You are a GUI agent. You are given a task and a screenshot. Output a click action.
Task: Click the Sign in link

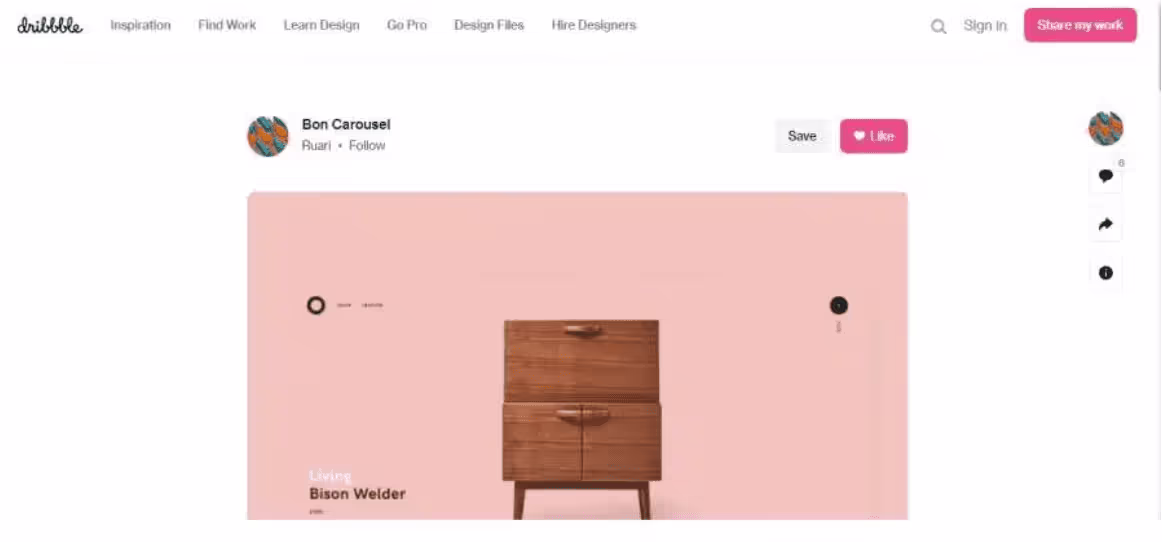(x=985, y=26)
